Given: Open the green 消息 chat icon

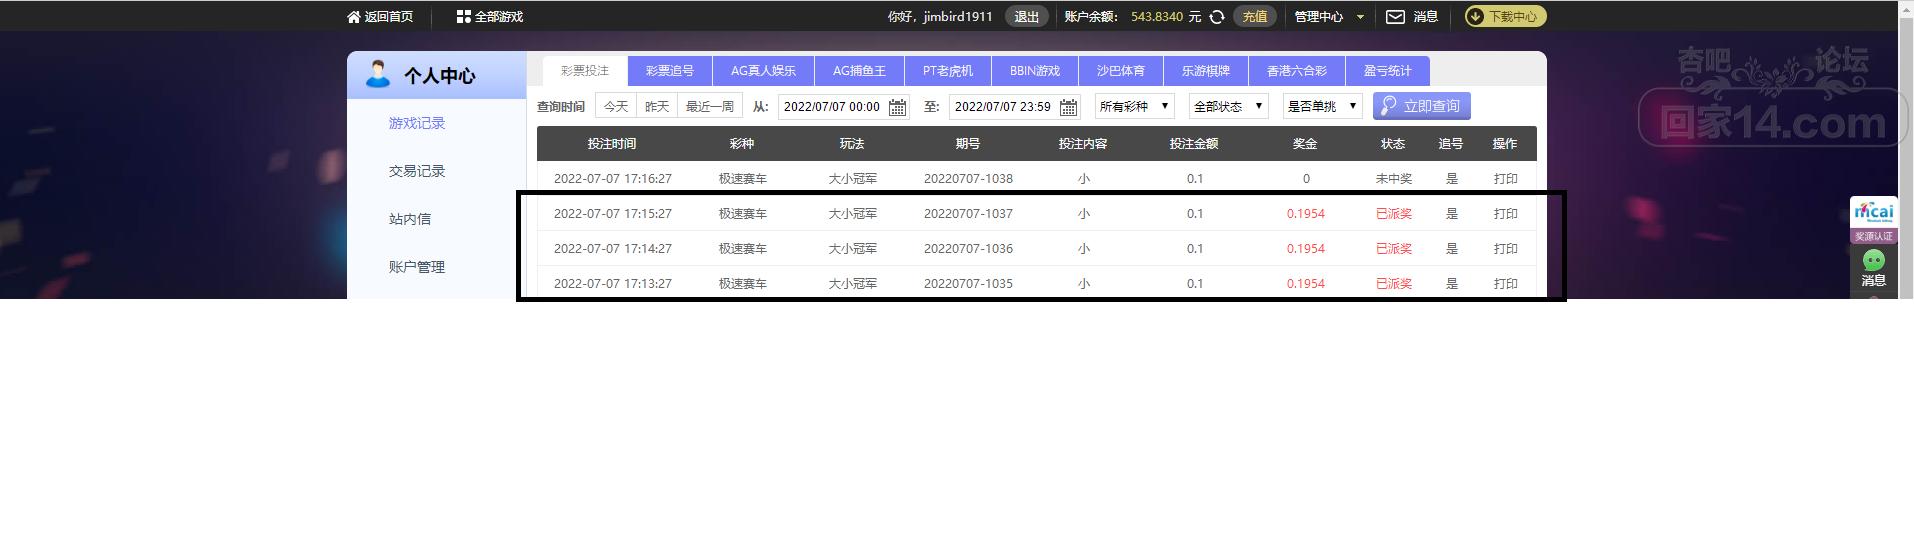Looking at the screenshot, I should tap(1874, 261).
